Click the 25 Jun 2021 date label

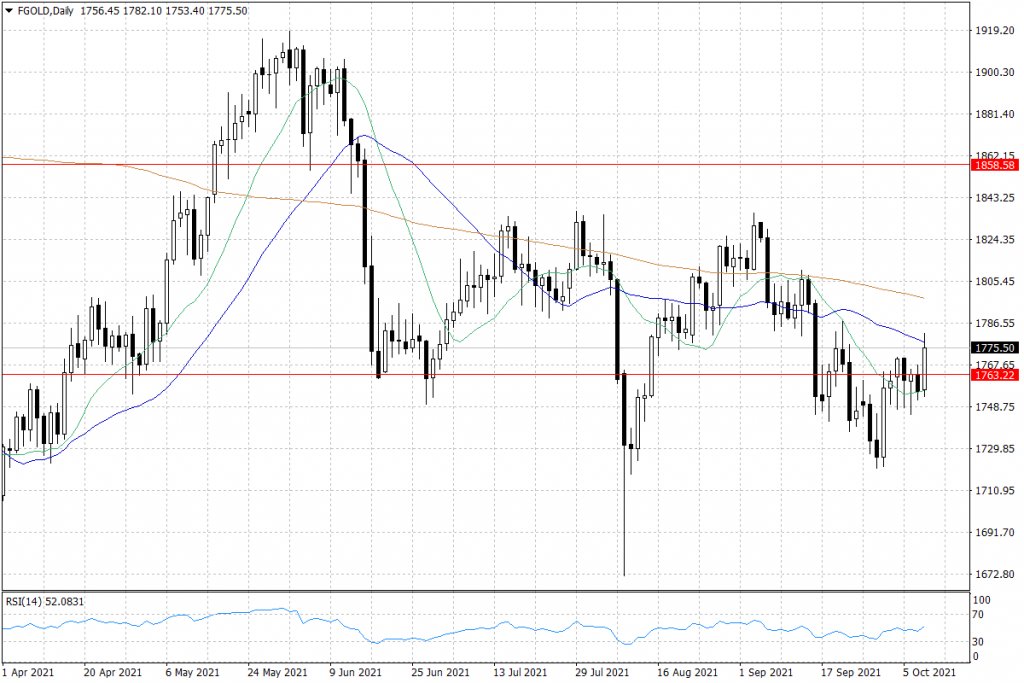440,672
